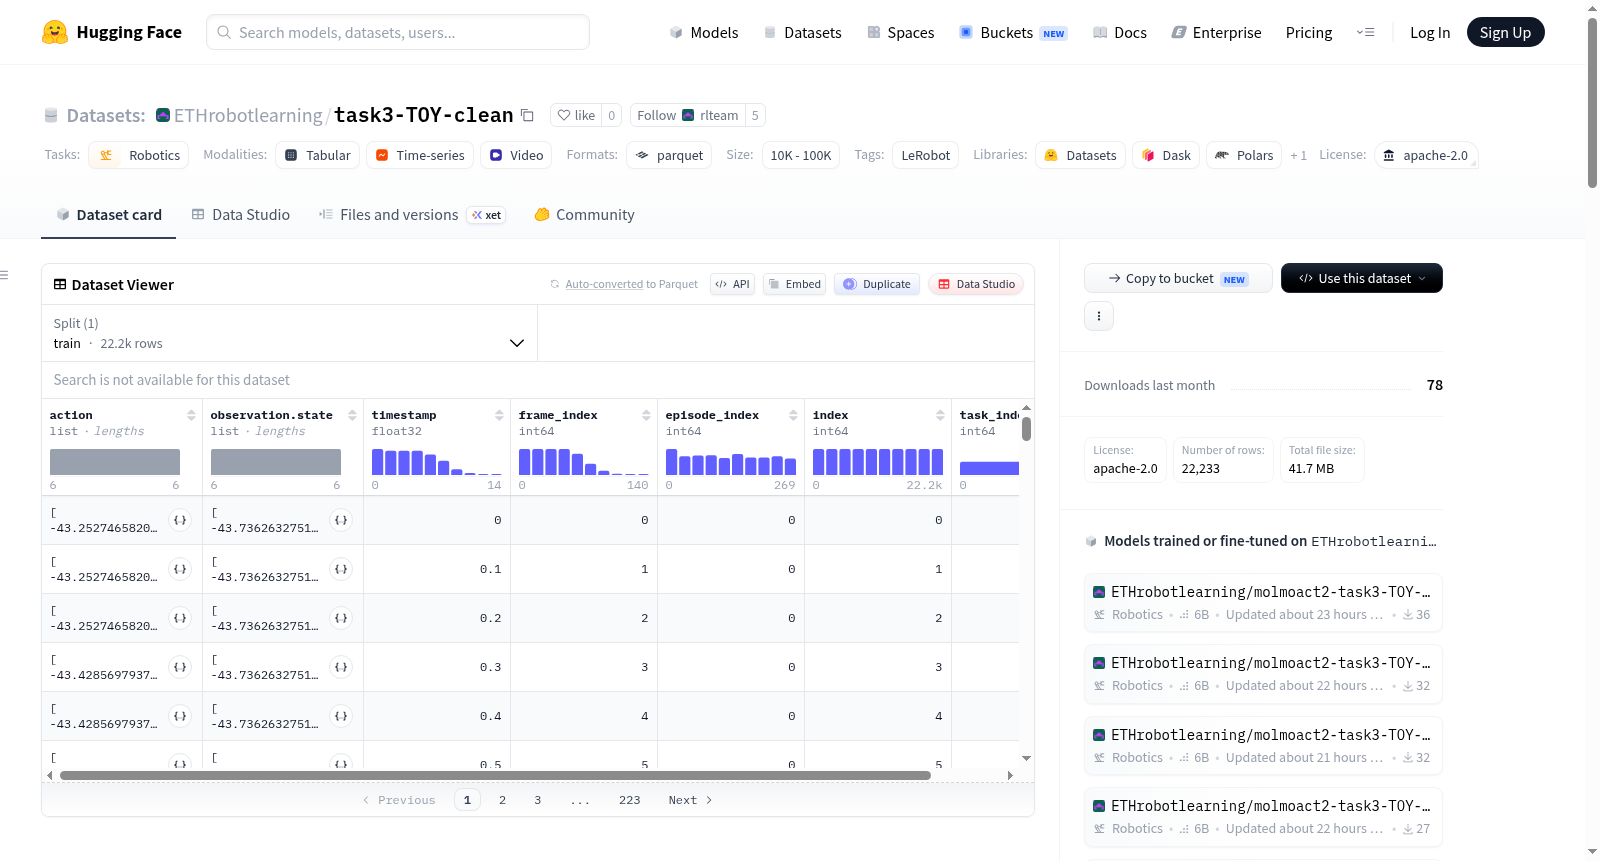Open Data Studio from viewer header
1600x861 pixels.
976,284
